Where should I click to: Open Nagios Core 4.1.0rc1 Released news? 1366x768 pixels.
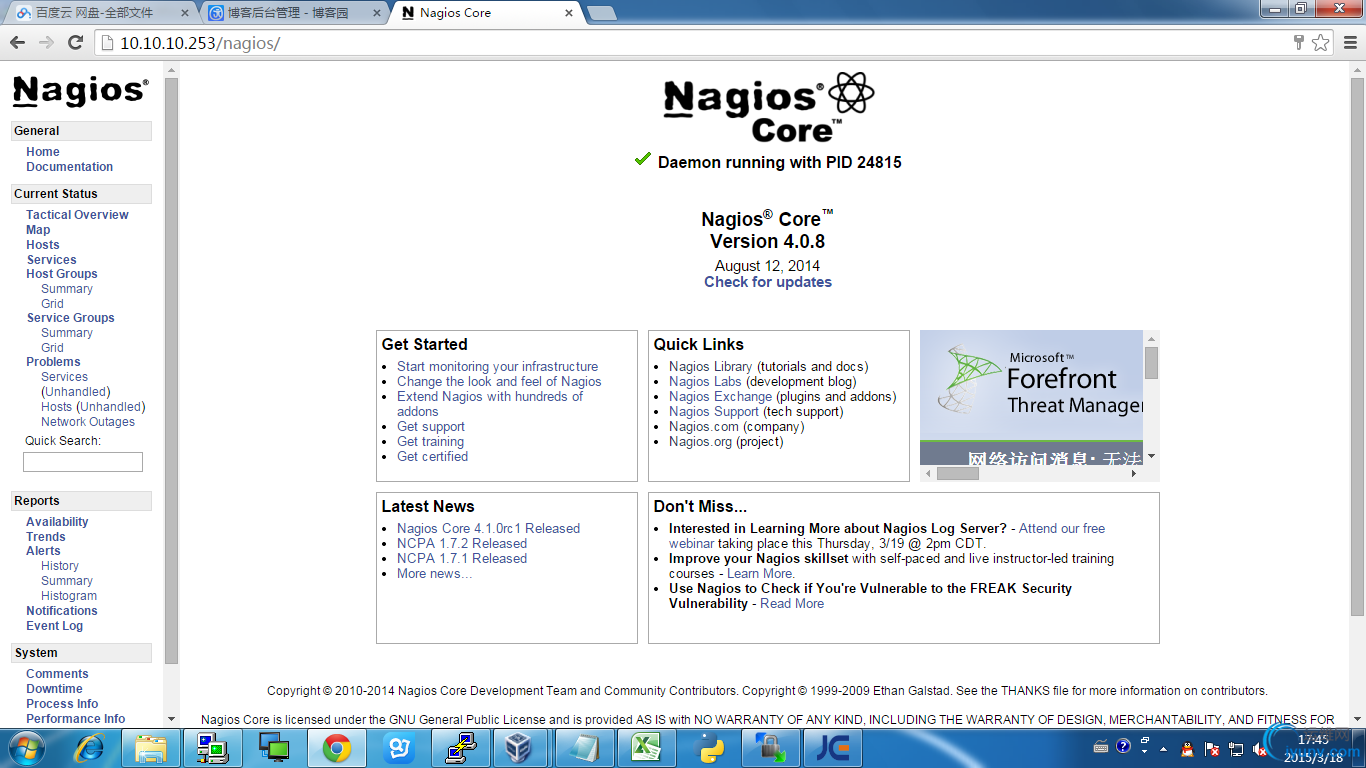(488, 529)
